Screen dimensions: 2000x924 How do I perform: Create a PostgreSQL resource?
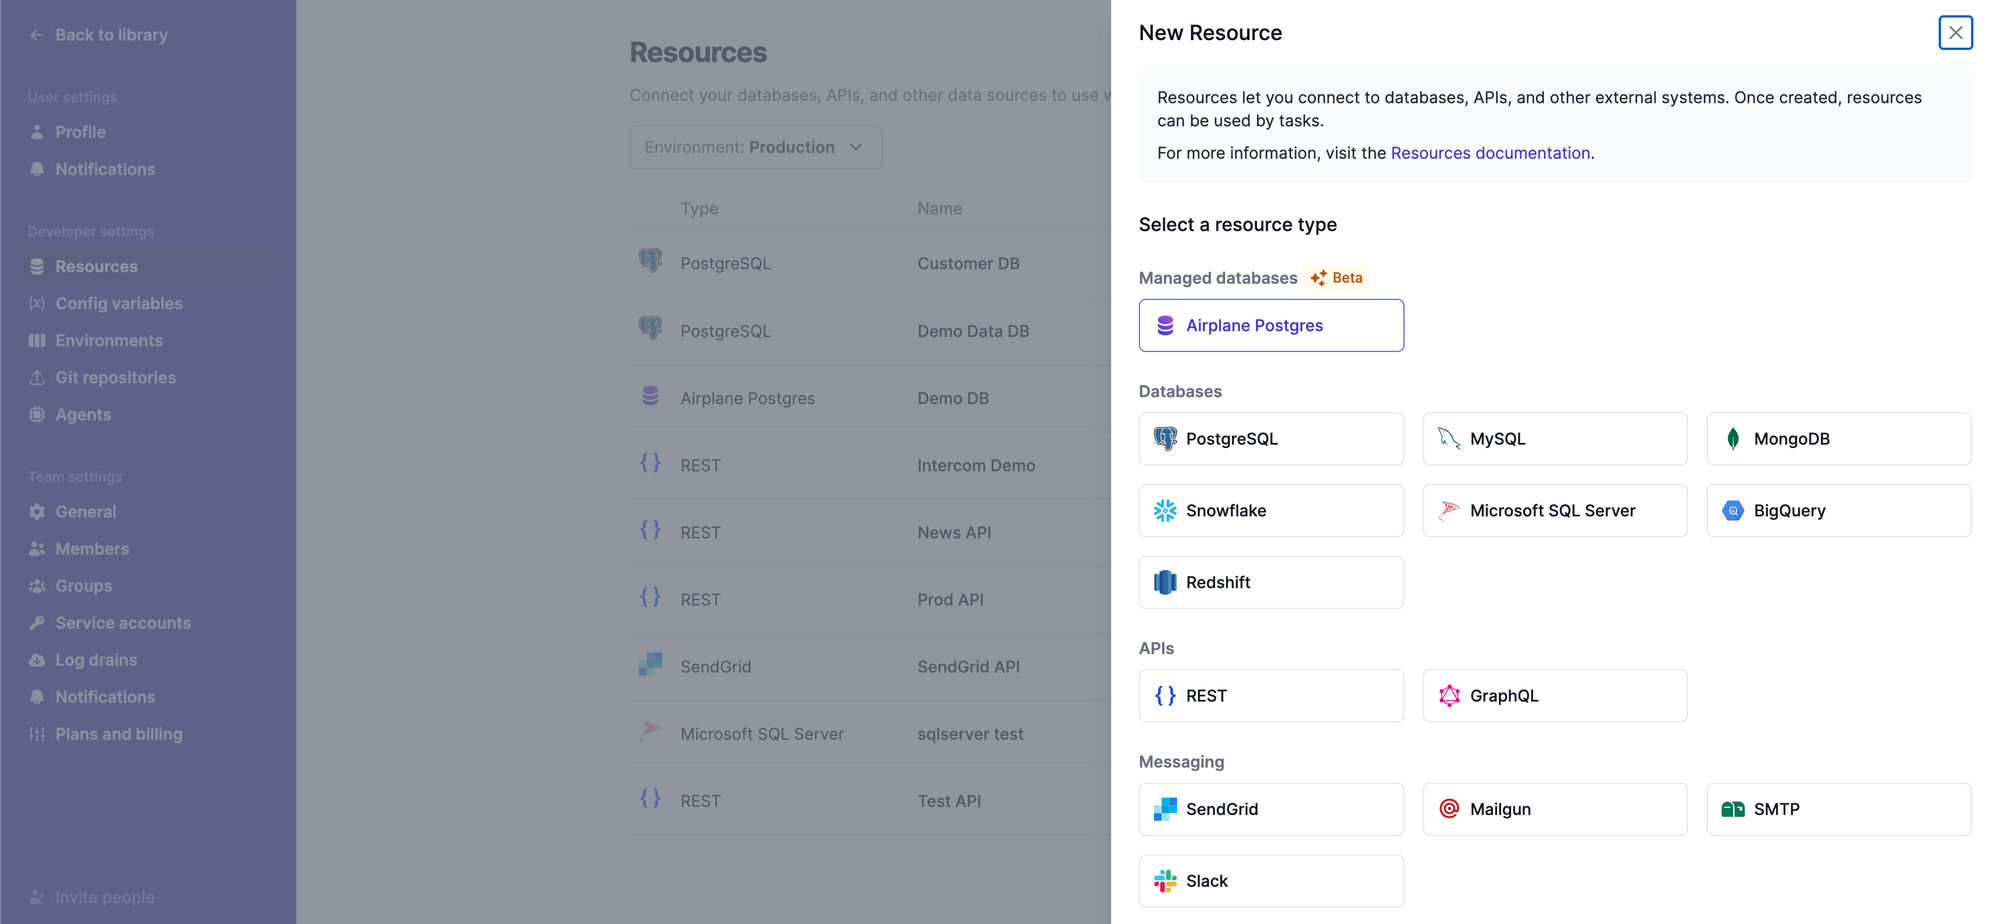point(1271,438)
